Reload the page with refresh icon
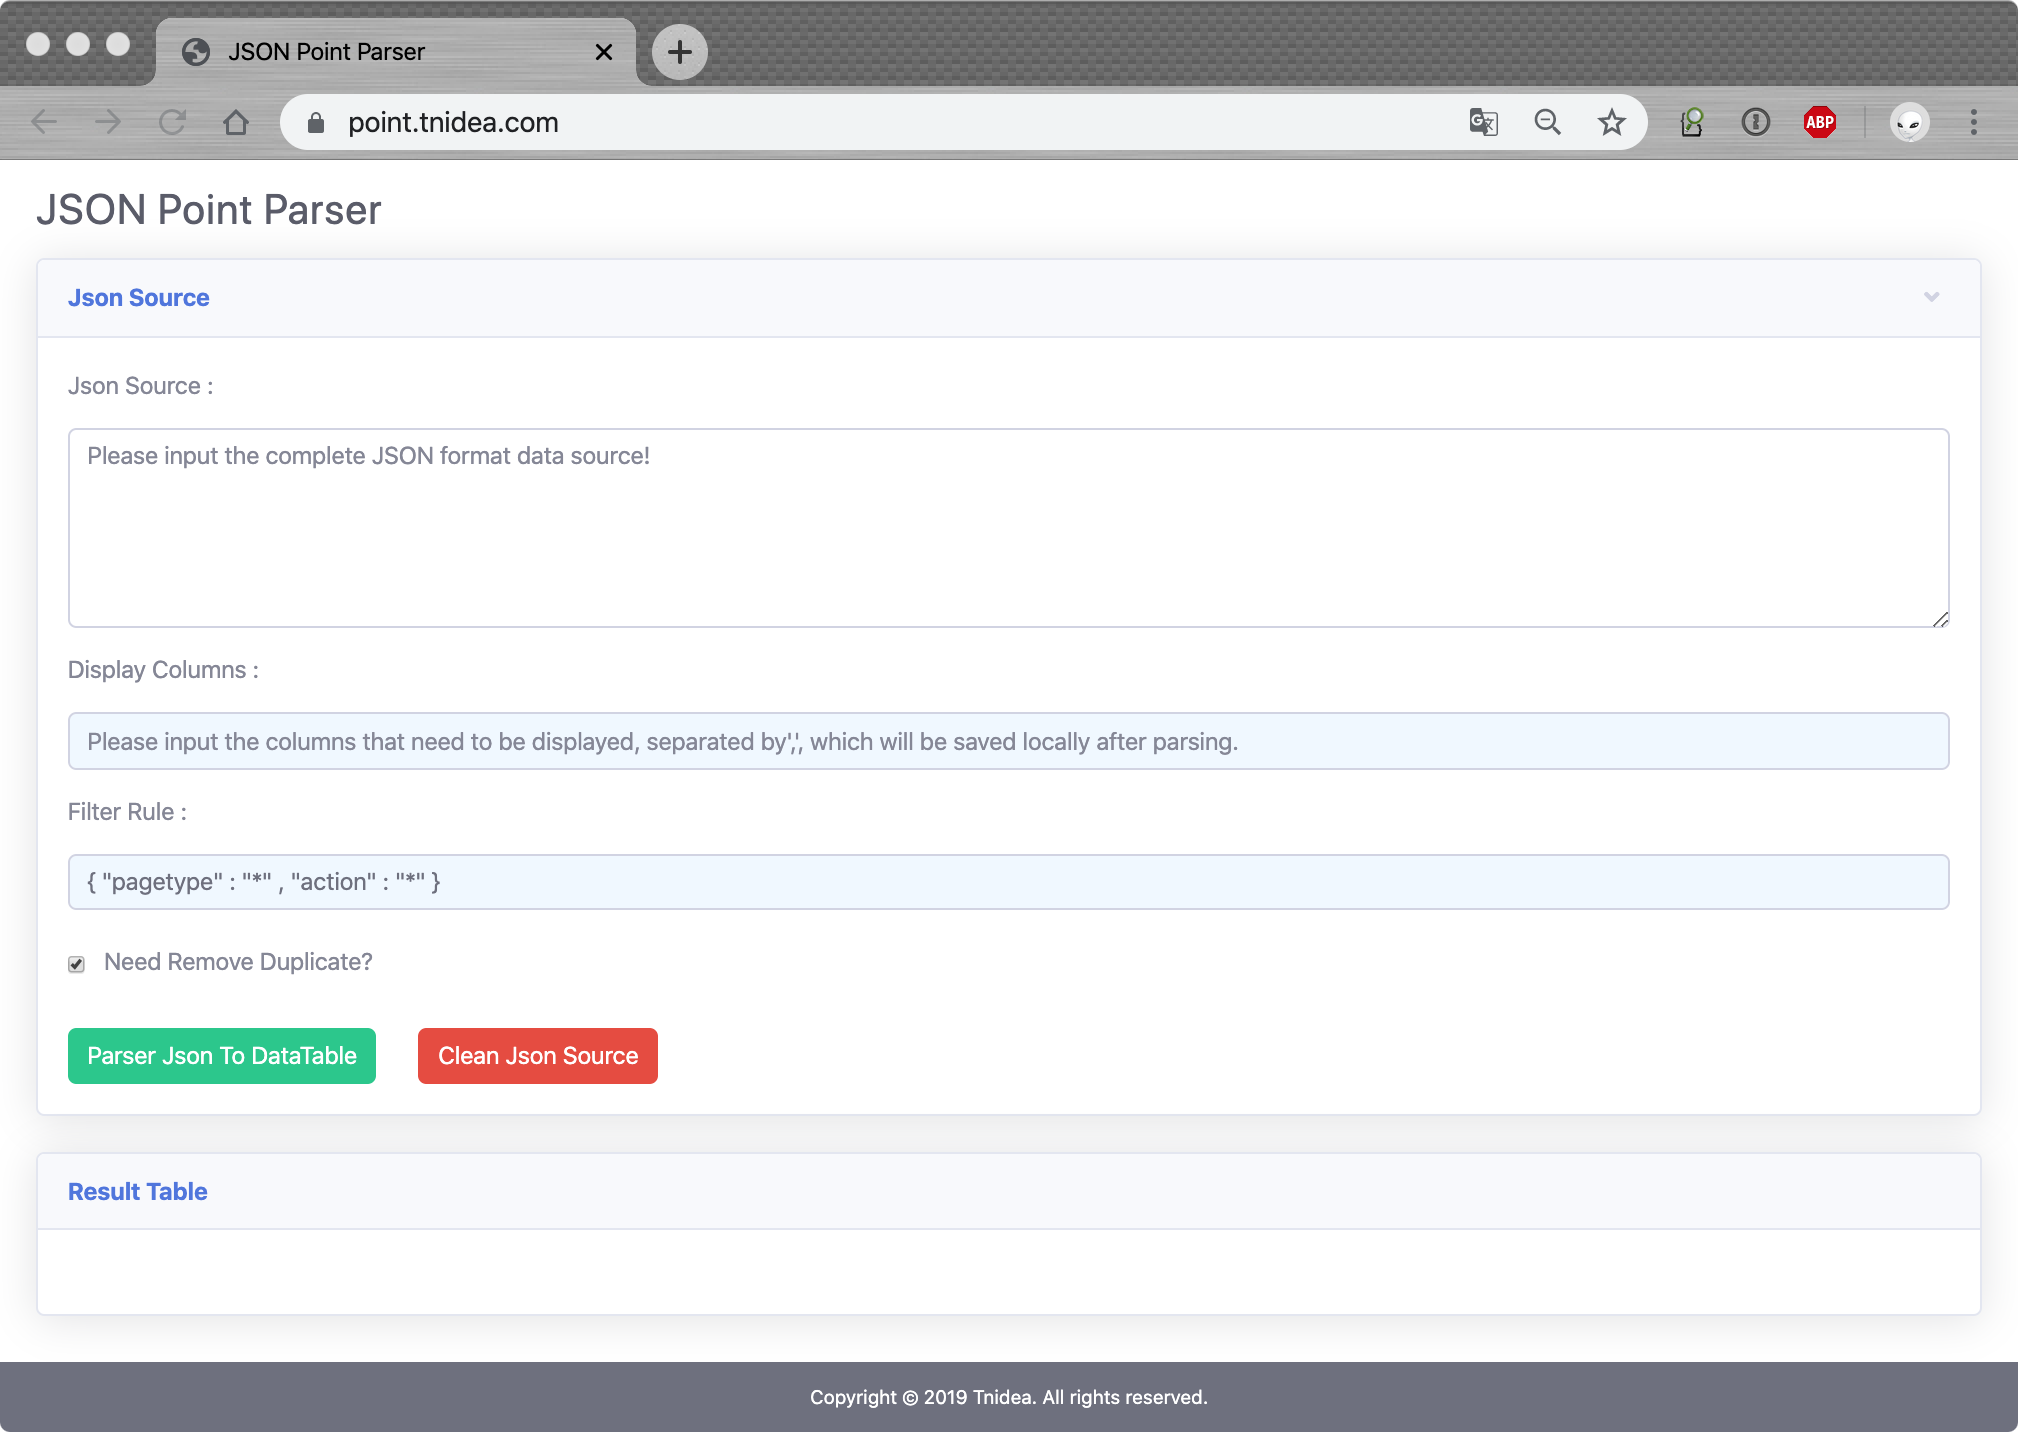2018x1432 pixels. 172,122
